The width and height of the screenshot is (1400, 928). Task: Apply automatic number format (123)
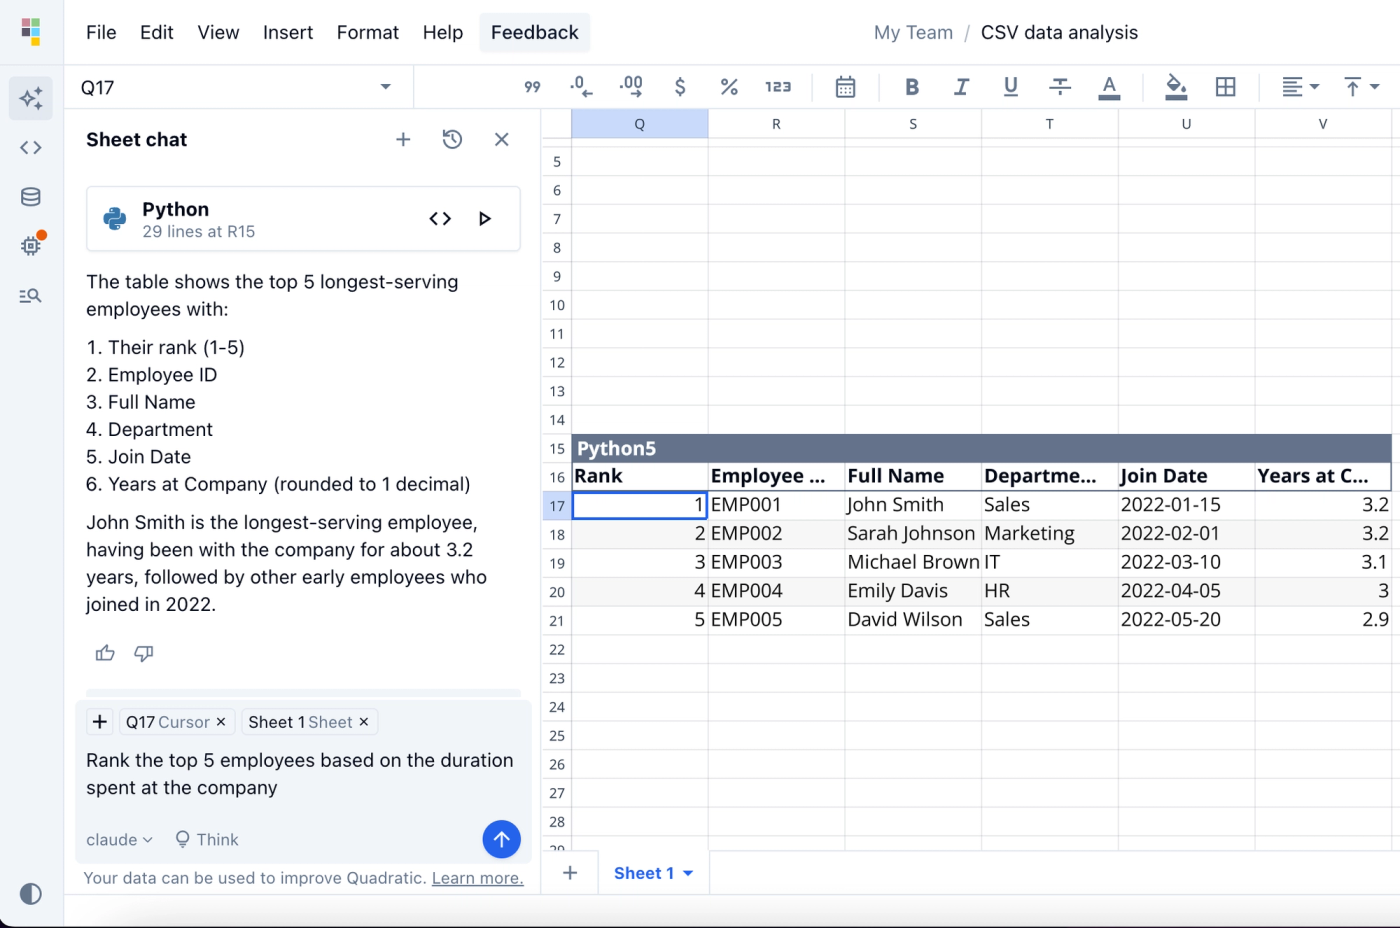778,87
